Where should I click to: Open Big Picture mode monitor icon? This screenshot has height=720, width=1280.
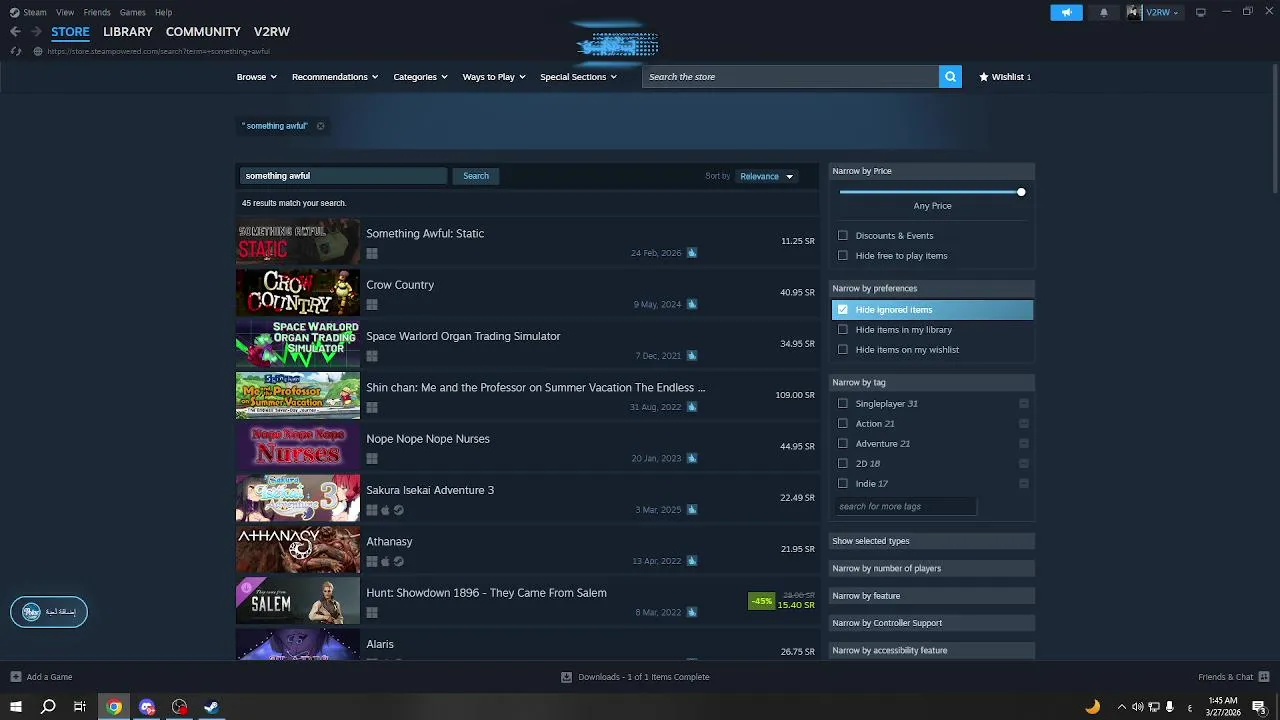click(1201, 12)
